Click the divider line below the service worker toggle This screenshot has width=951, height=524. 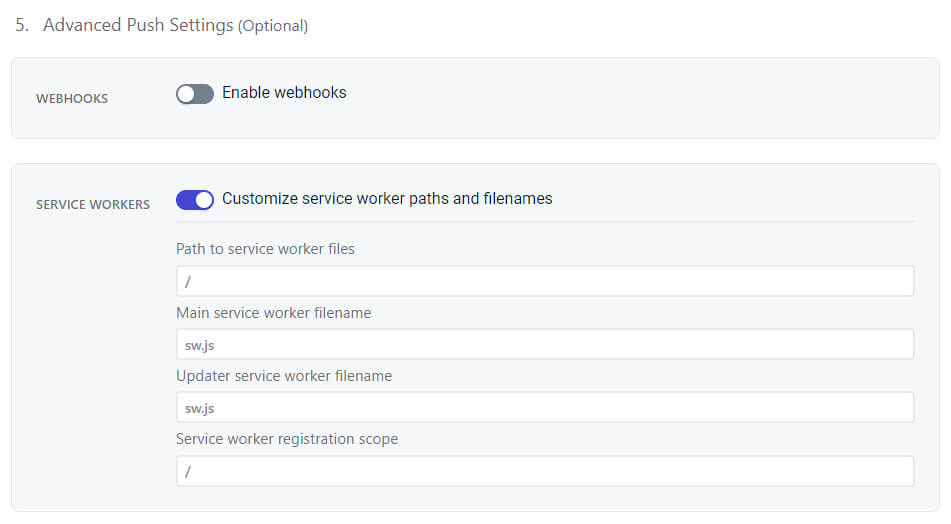coord(544,222)
